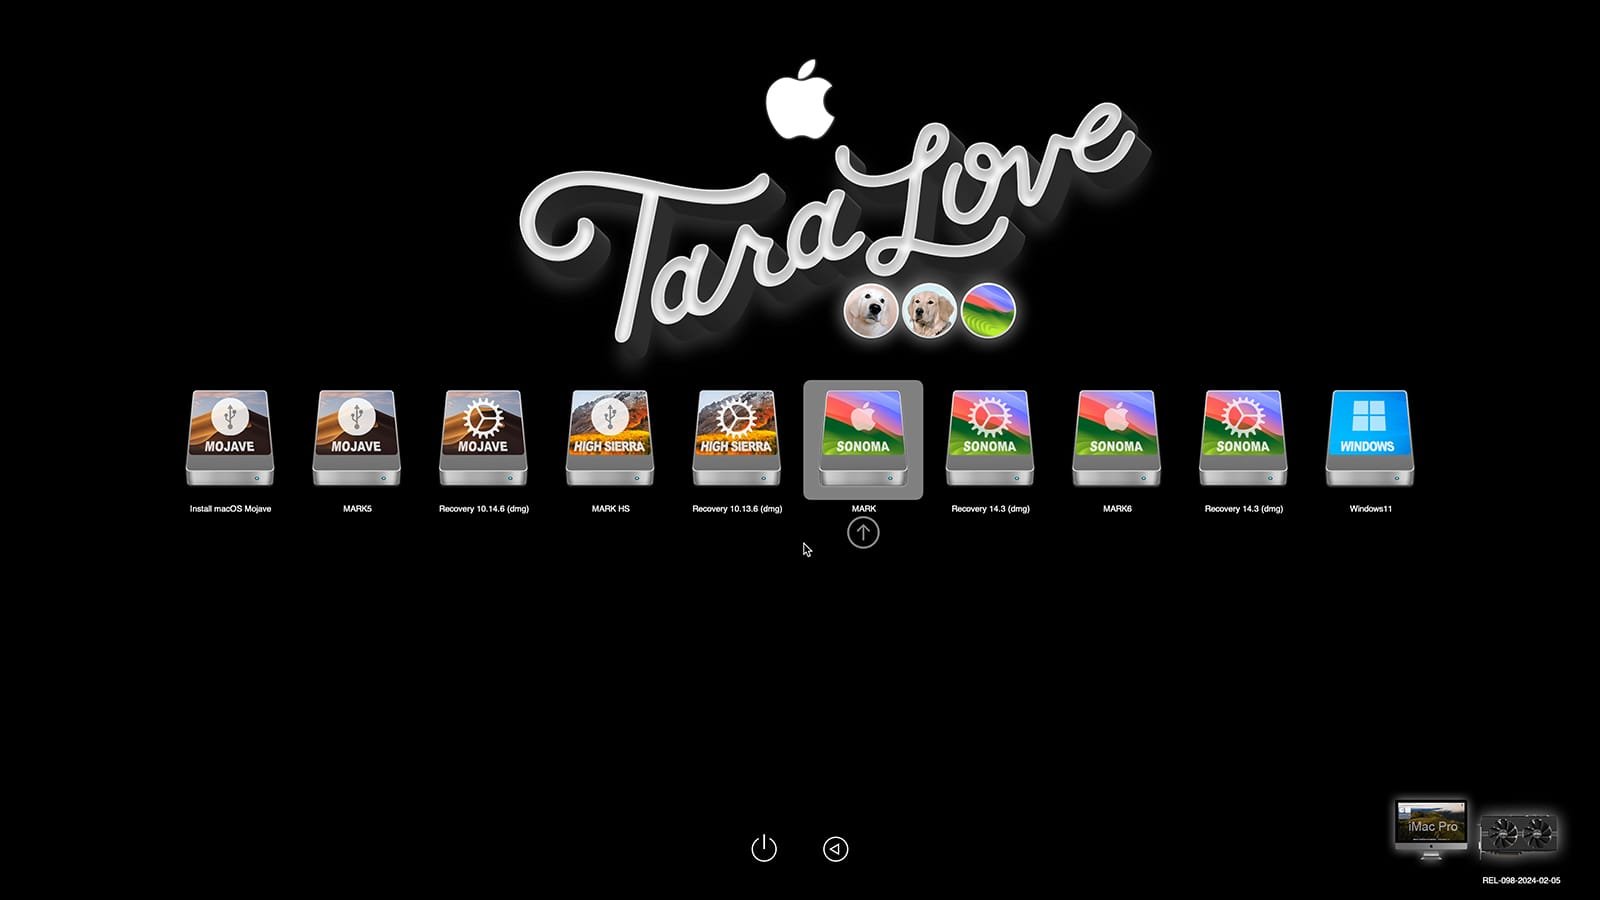Click the restart triangle button
The width and height of the screenshot is (1600, 900).
click(836, 849)
